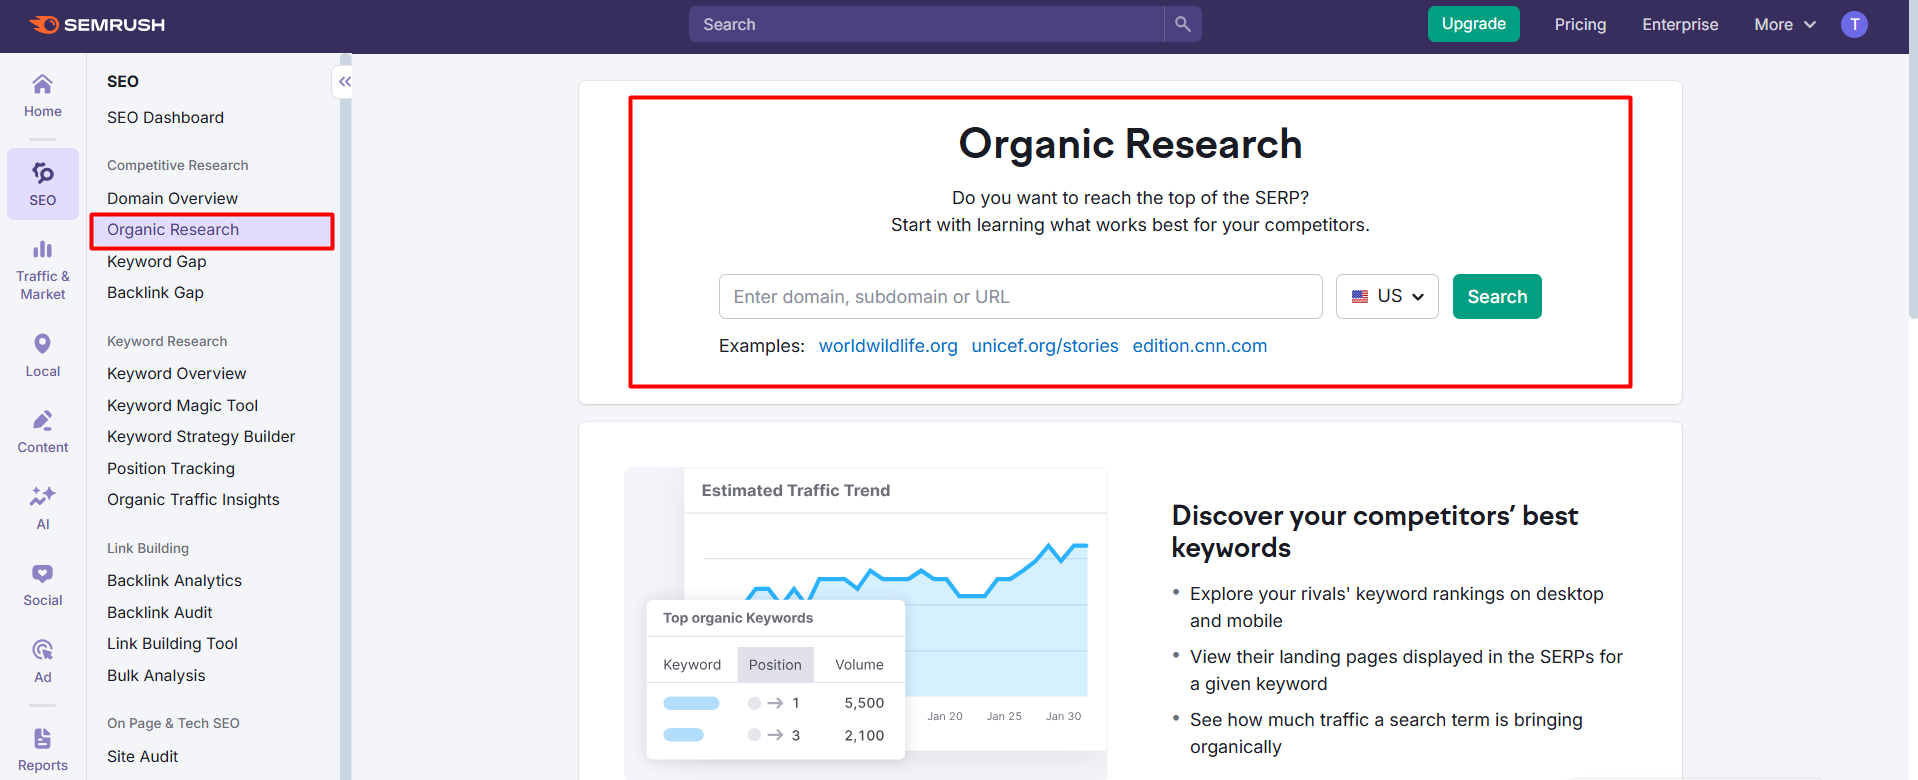Click the magnifier icon in top search bar
This screenshot has width=1918, height=780.
(x=1183, y=24)
